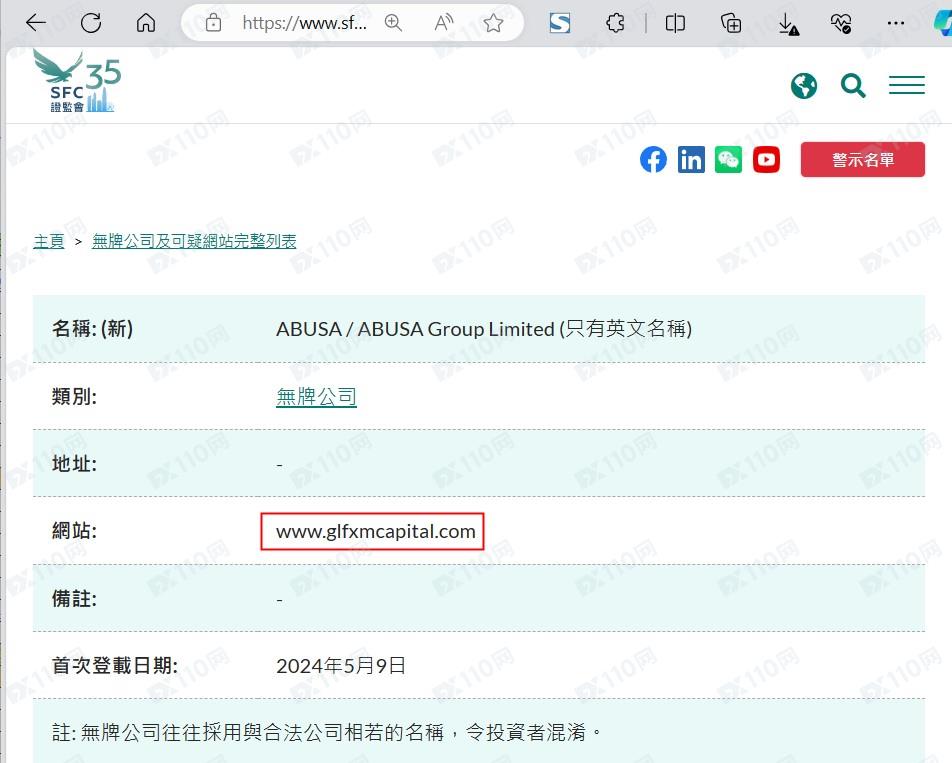Open the SFC LinkedIn page
Image resolution: width=952 pixels, height=763 pixels.
[x=691, y=160]
